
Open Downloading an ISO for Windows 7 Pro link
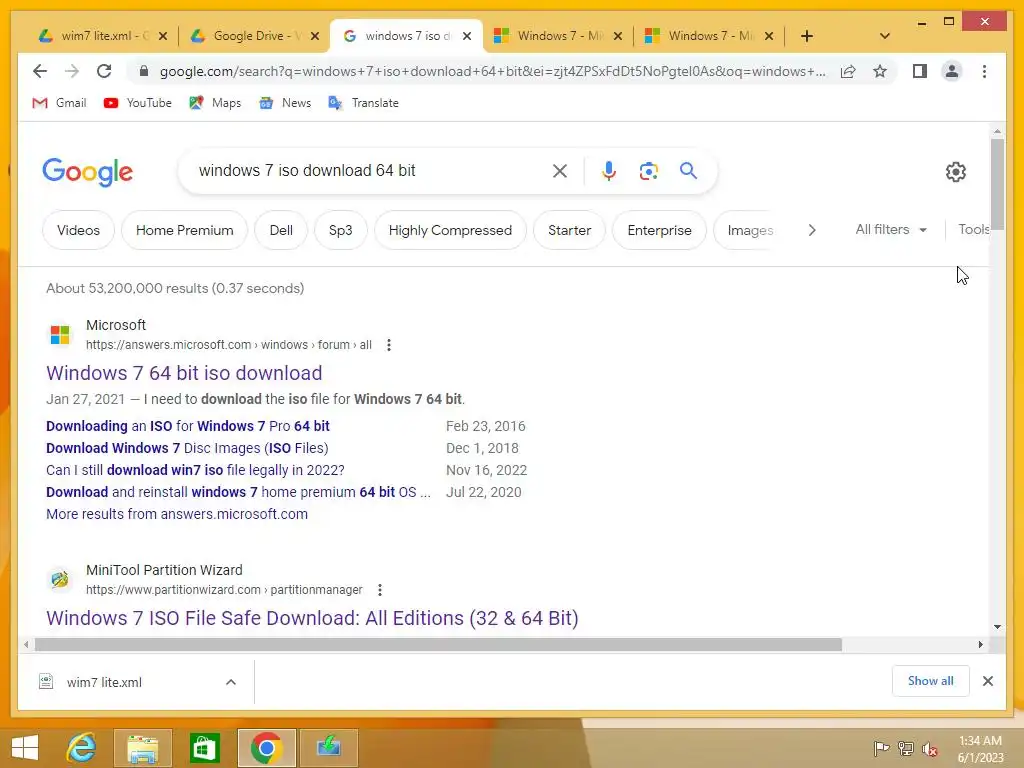click(188, 426)
